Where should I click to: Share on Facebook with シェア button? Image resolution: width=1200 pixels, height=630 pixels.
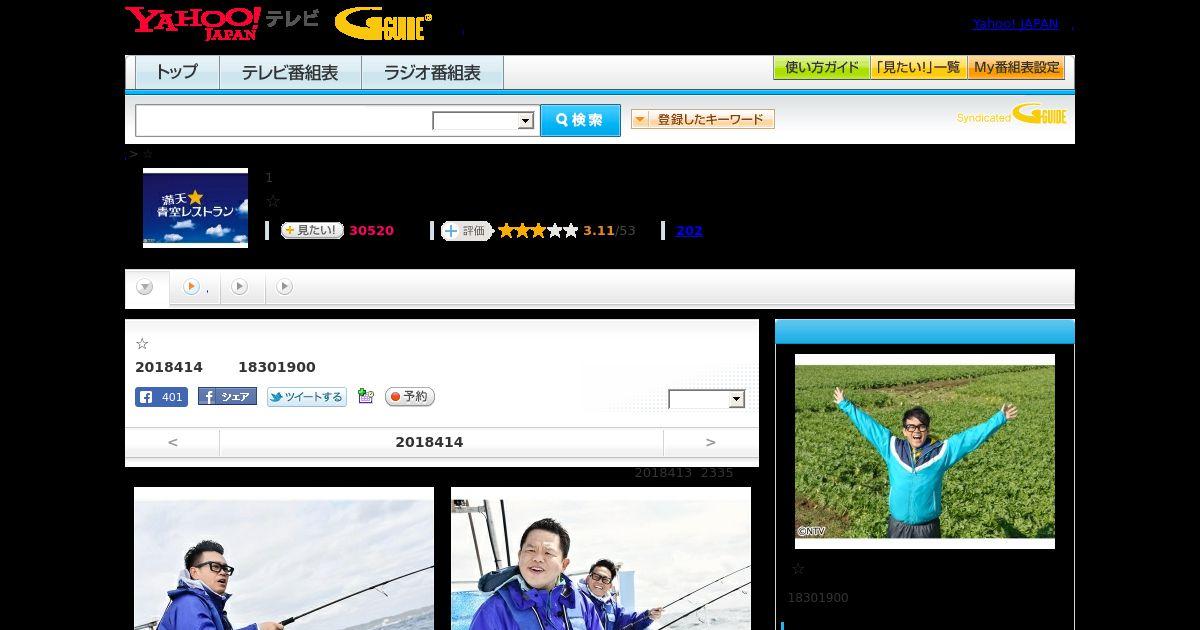coord(227,397)
